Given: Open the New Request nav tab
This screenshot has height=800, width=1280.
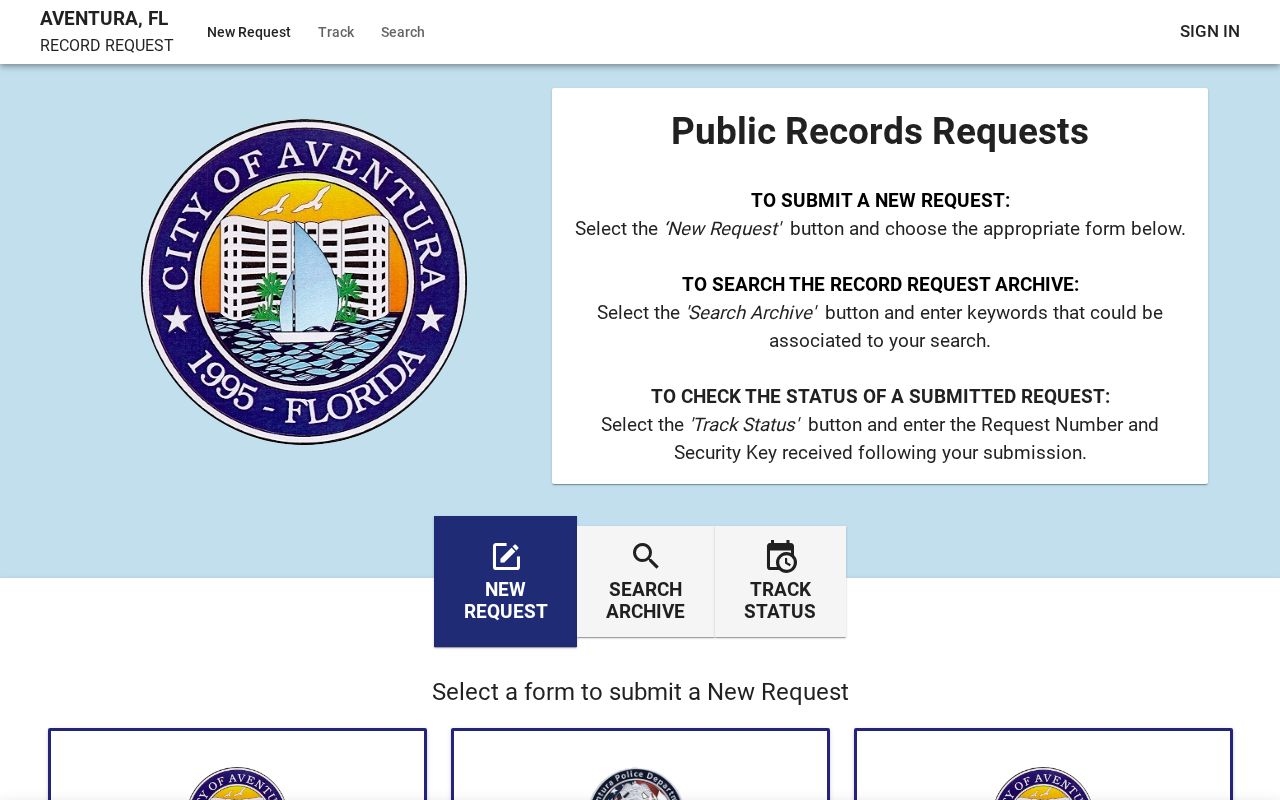Looking at the screenshot, I should [x=249, y=32].
